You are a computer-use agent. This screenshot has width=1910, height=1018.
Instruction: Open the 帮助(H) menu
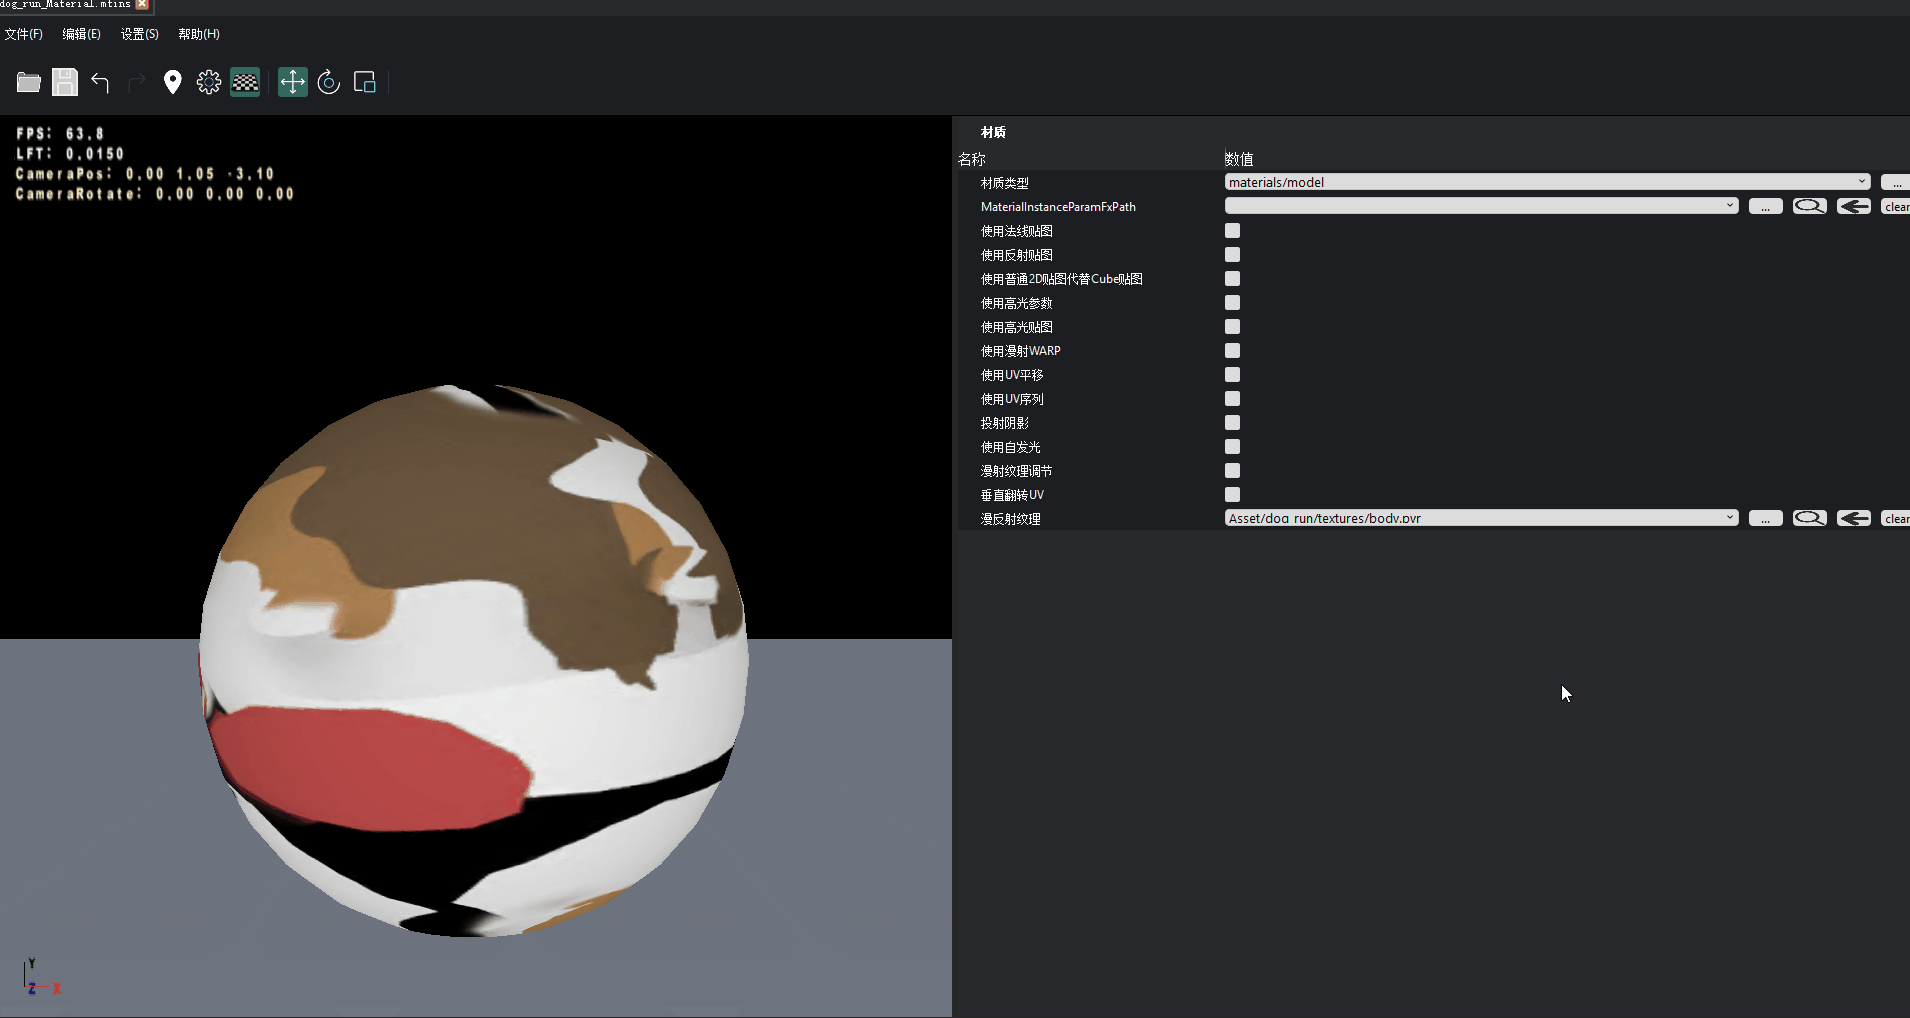(198, 34)
